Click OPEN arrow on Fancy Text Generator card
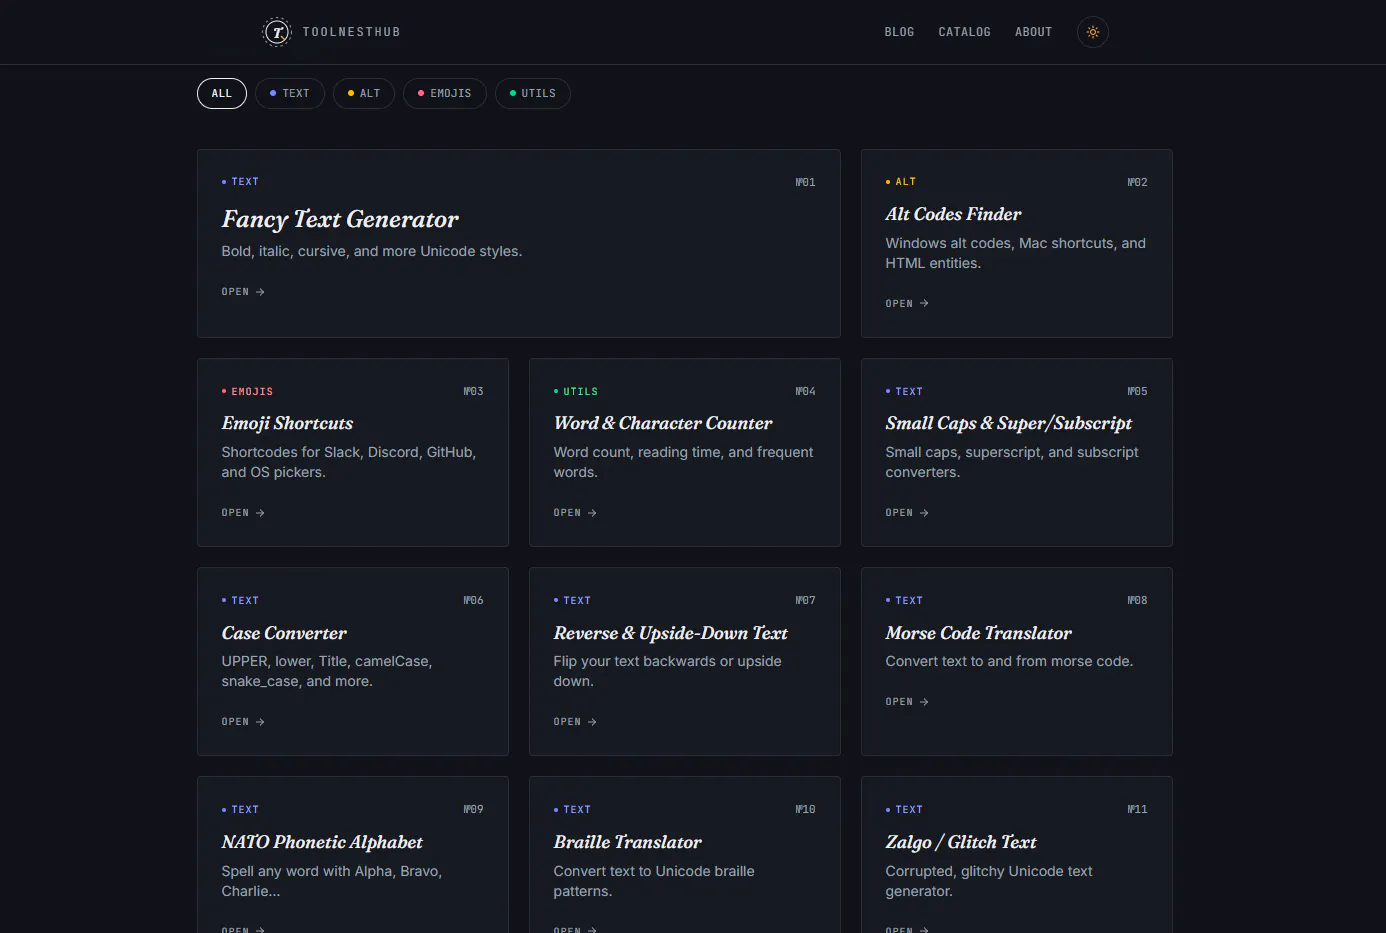The image size is (1386, 933). click(243, 292)
